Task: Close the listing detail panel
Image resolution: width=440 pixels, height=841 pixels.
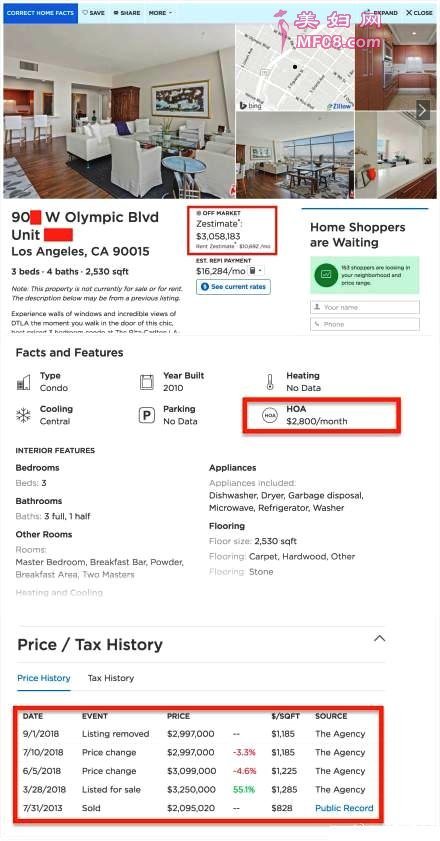Action: tap(419, 13)
